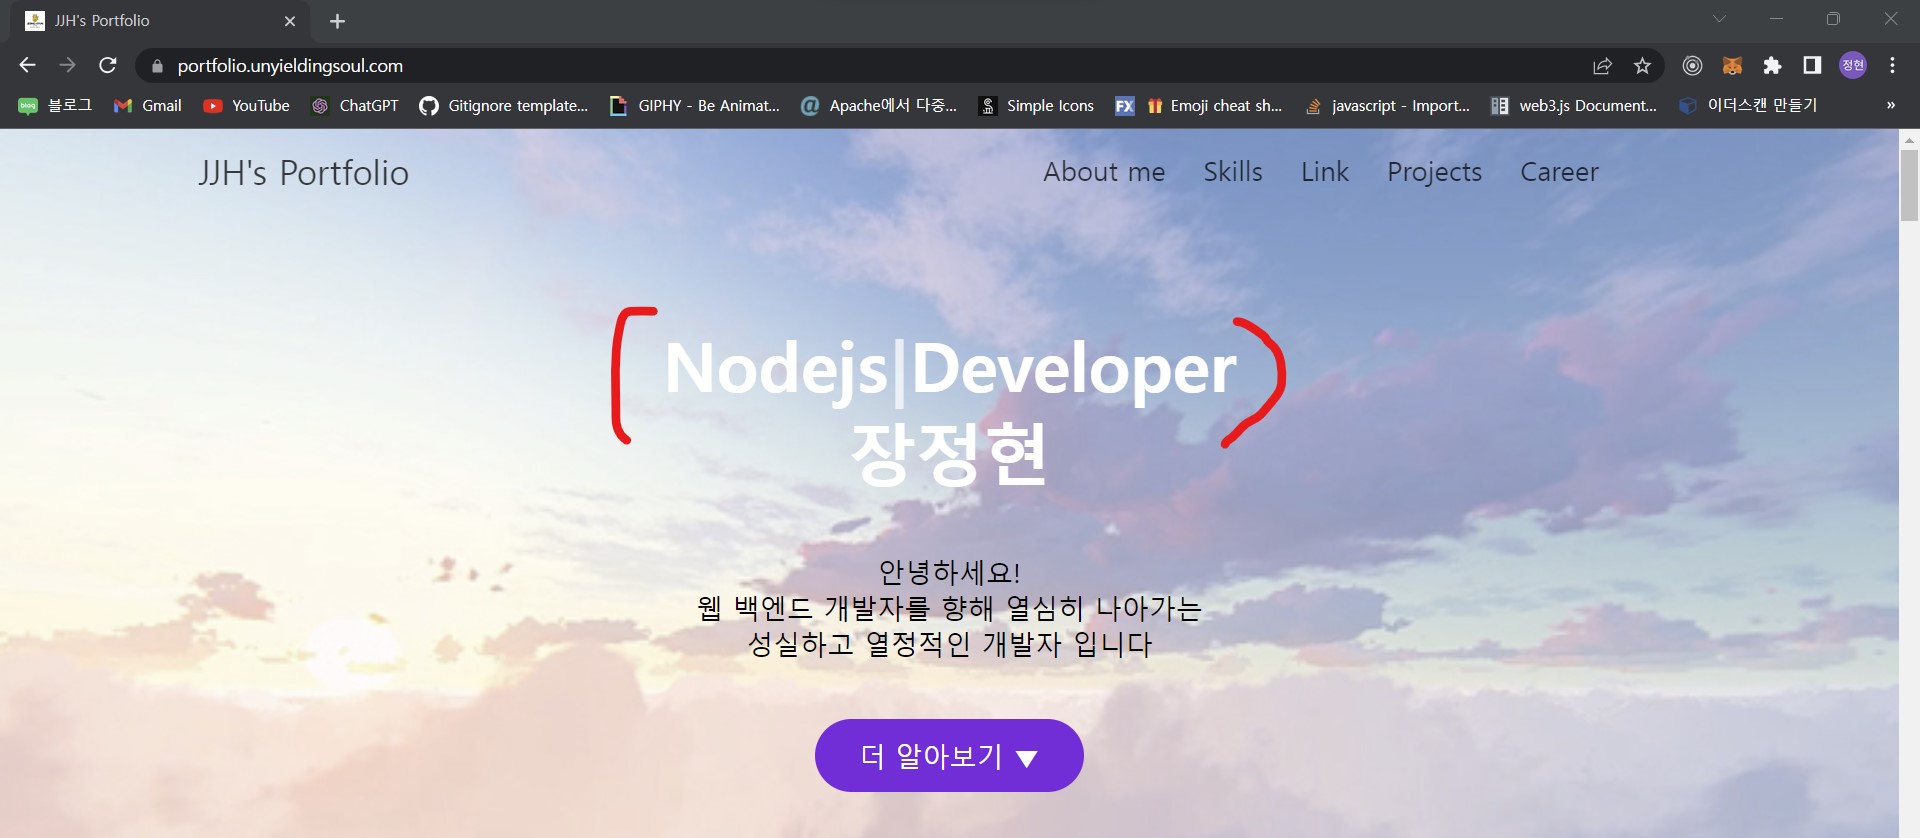1920x838 pixels.
Task: Open the FX bookmark icon
Action: 1125,105
